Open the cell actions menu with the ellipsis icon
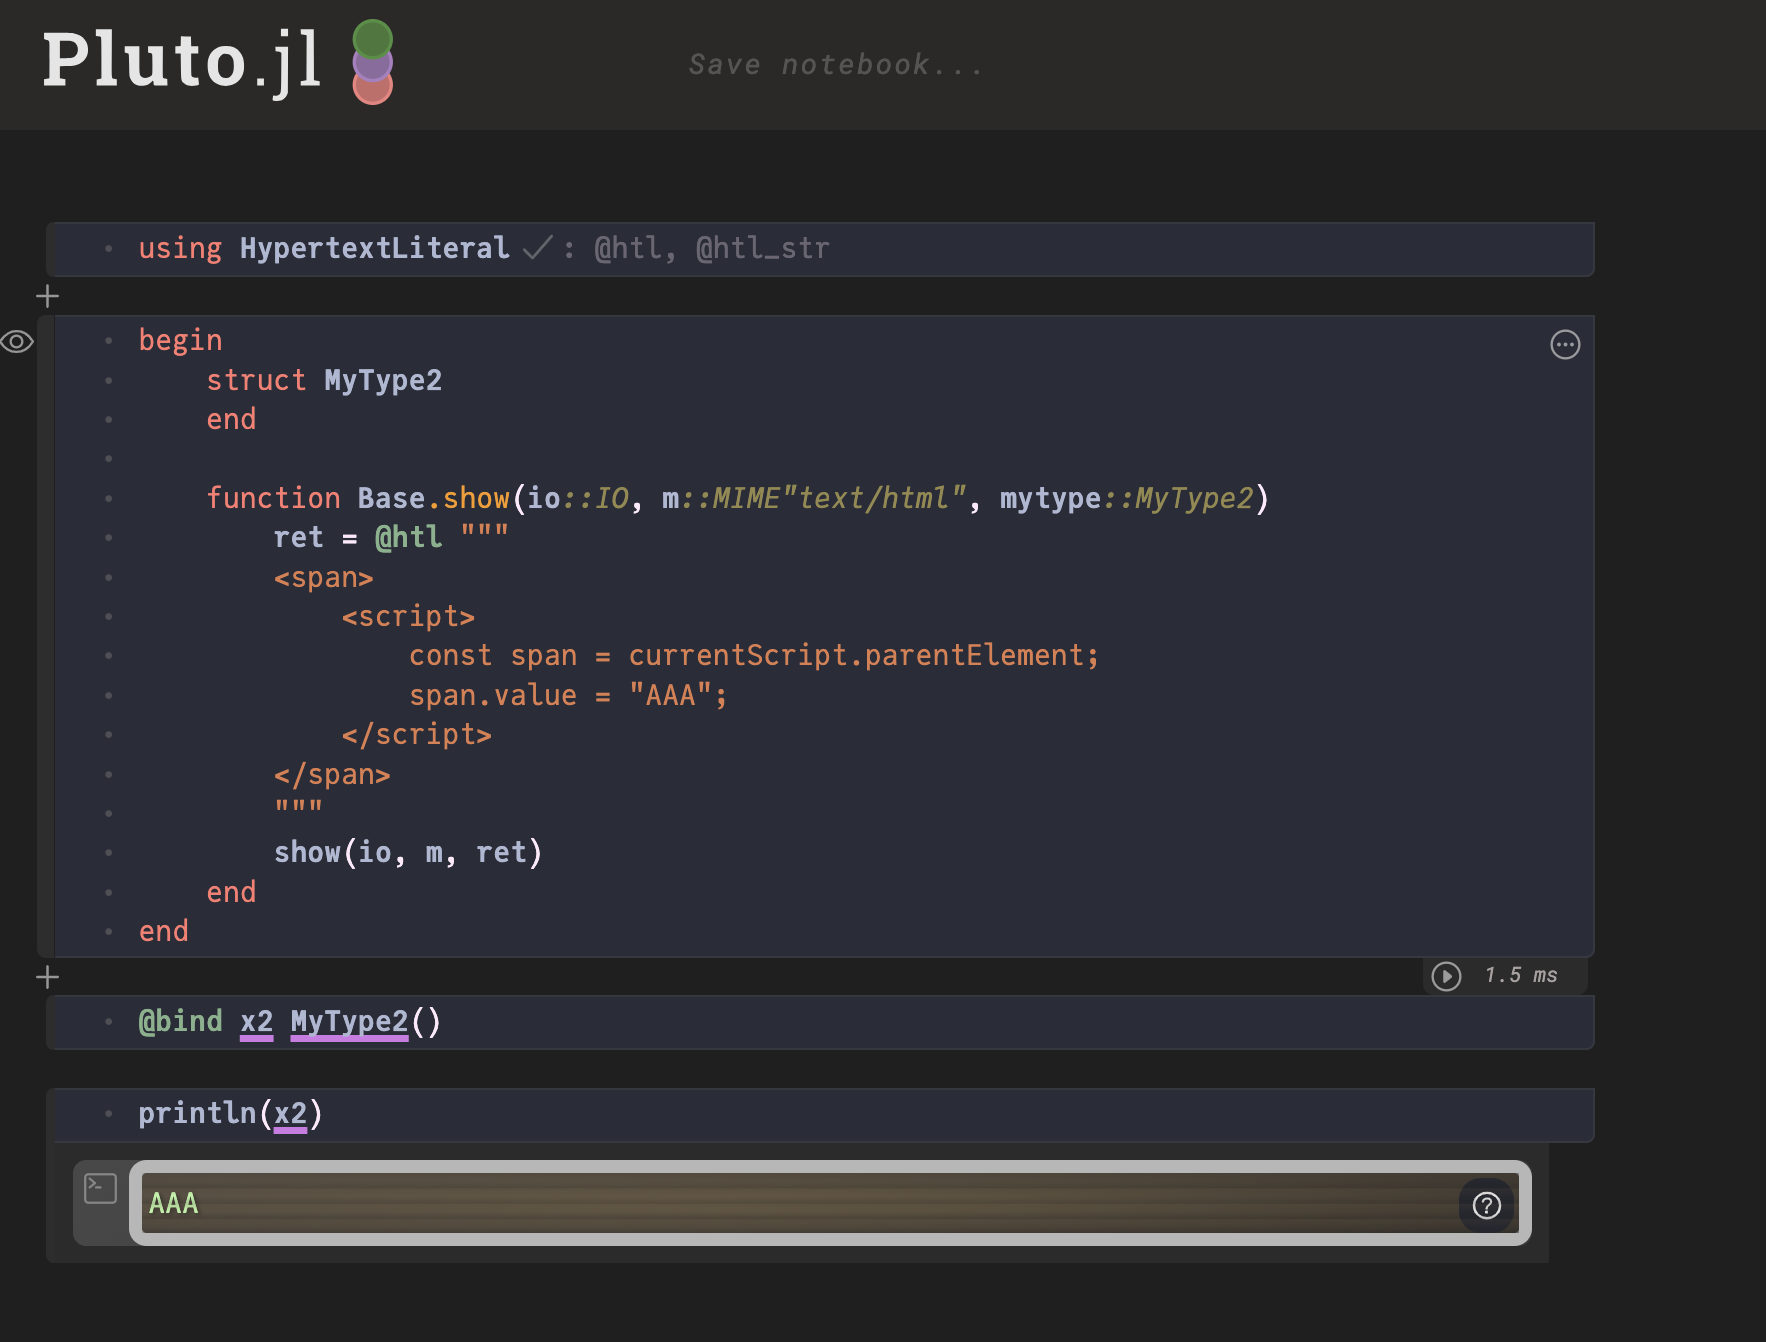This screenshot has height=1342, width=1766. tap(1565, 345)
